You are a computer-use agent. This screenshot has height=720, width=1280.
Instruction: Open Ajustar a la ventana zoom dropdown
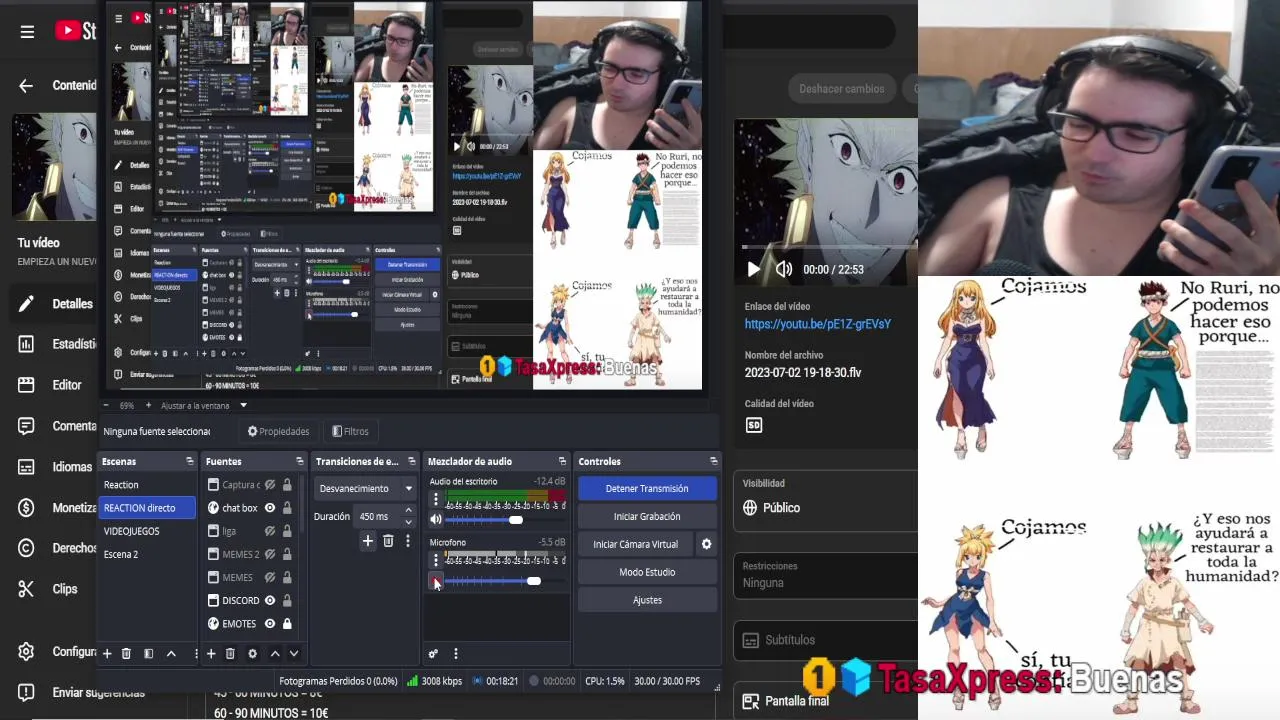tap(205, 405)
